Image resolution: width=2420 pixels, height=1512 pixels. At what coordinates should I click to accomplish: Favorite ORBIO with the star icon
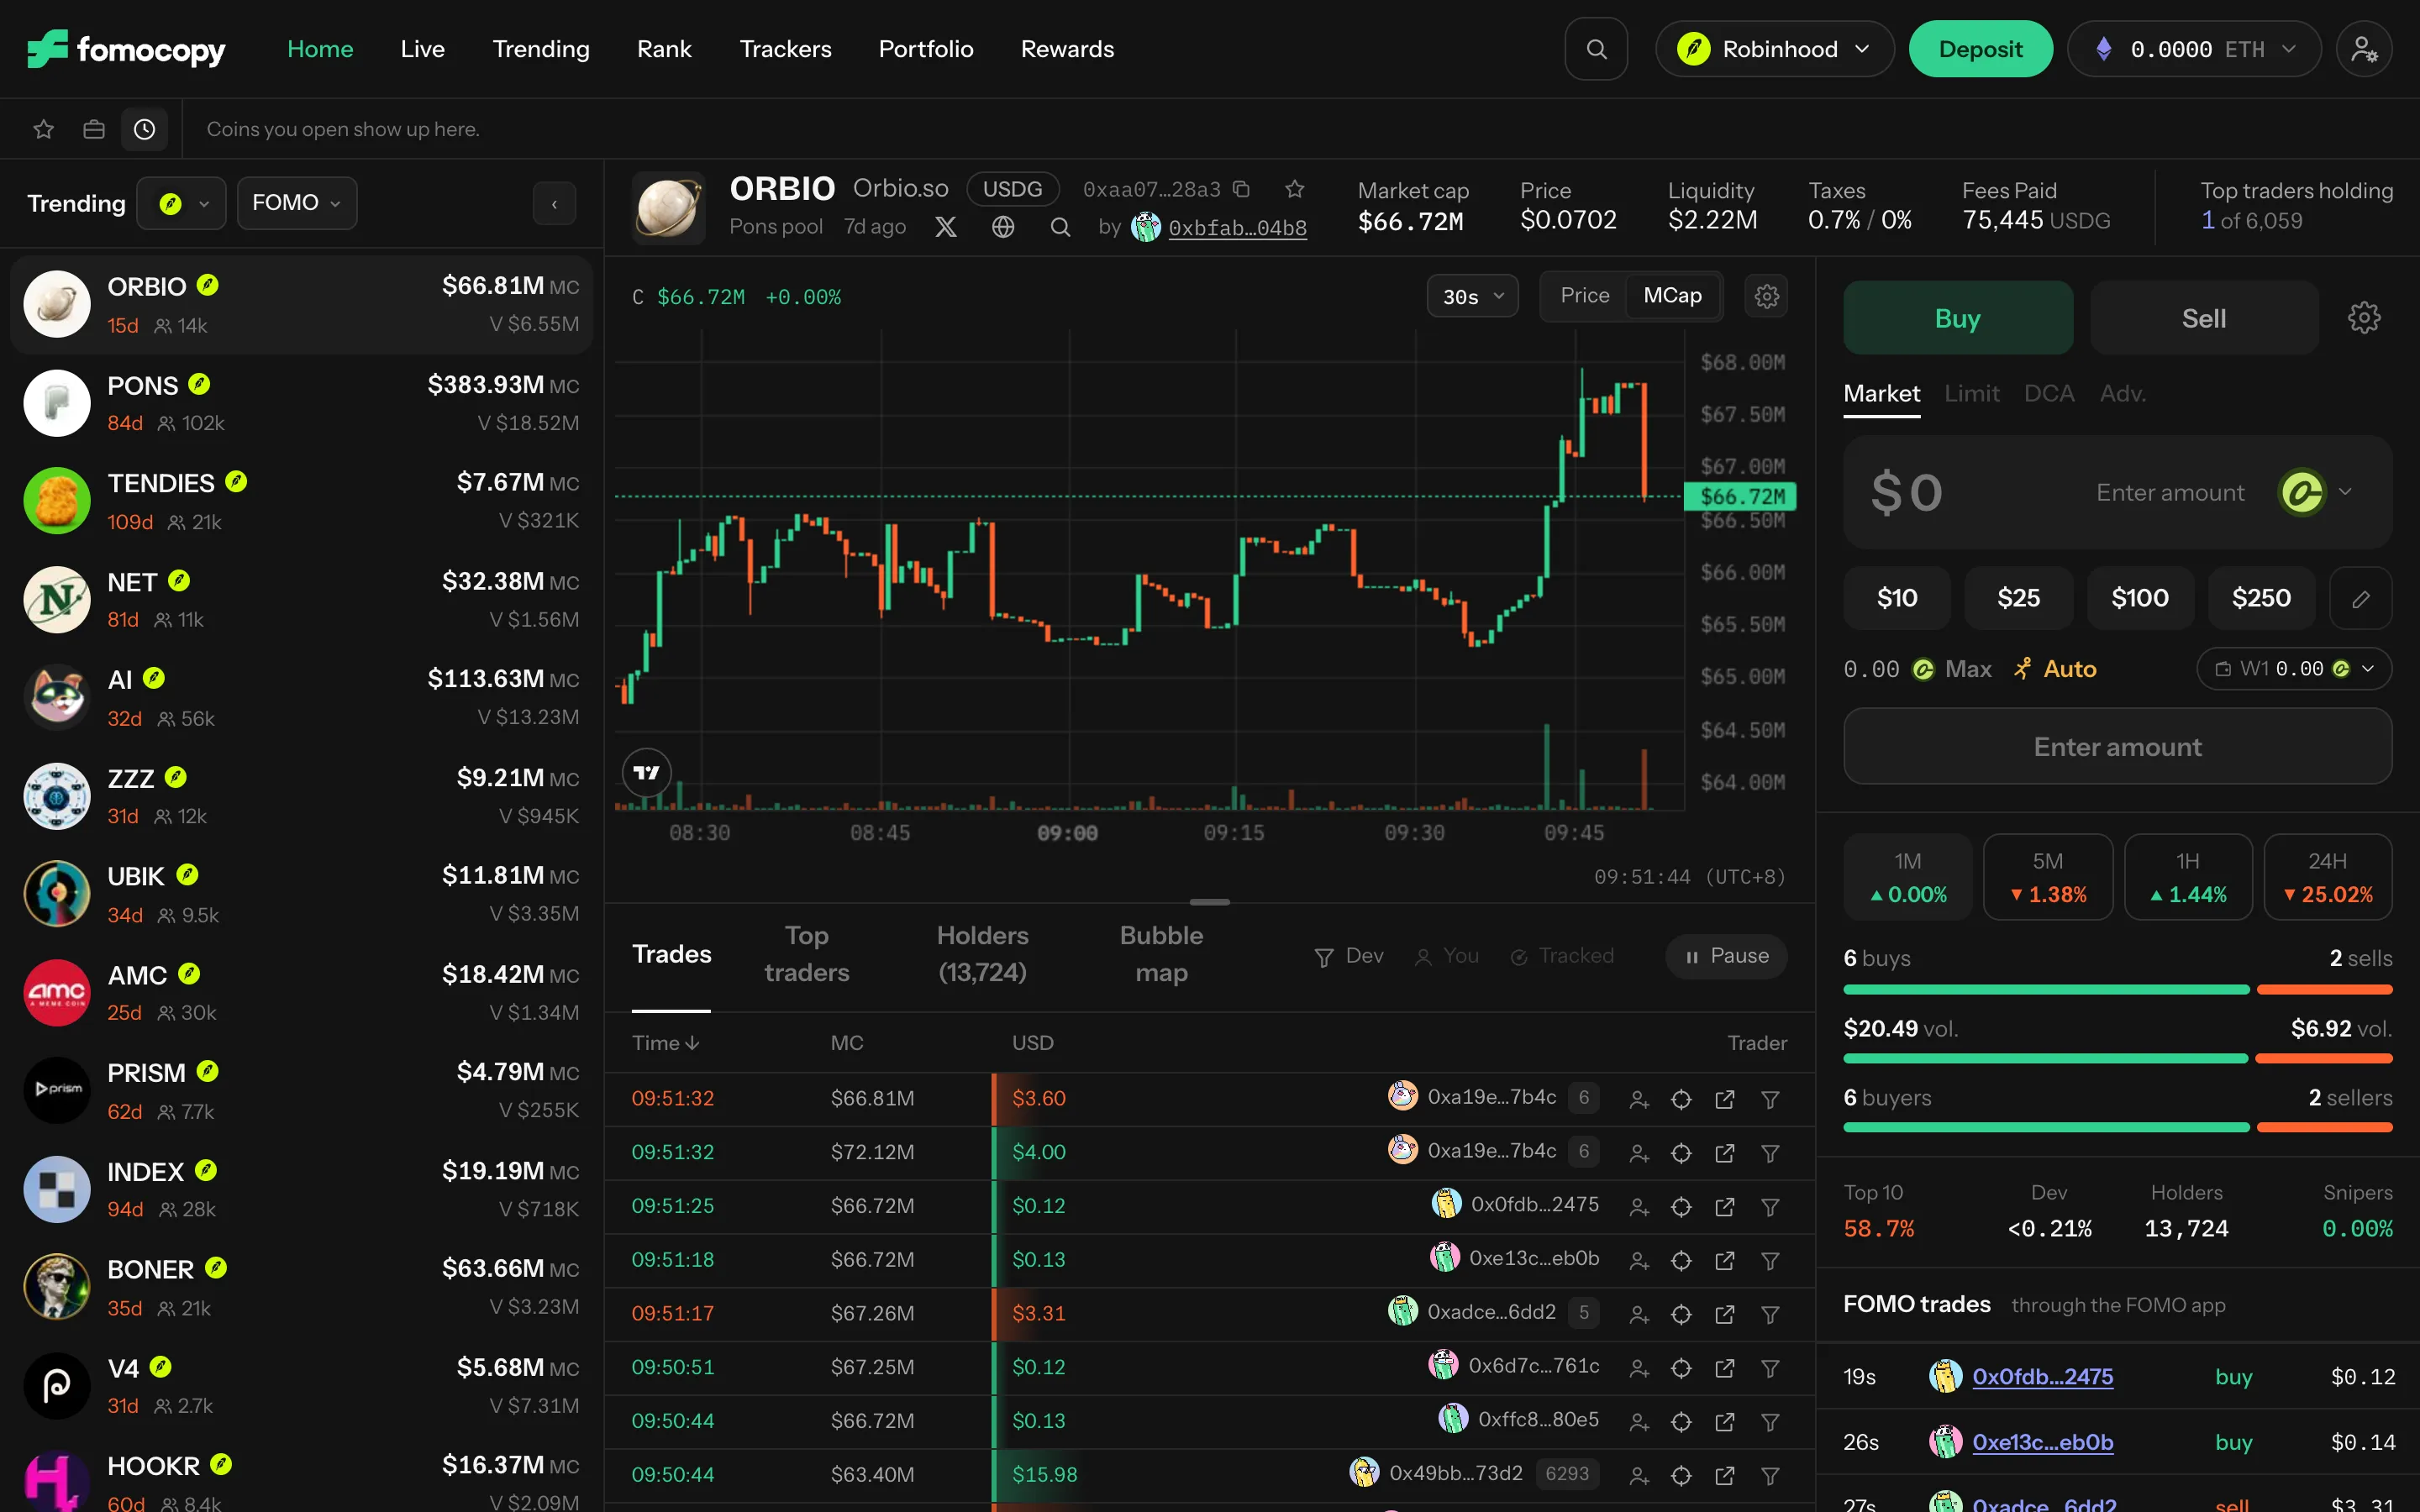pyautogui.click(x=1295, y=189)
